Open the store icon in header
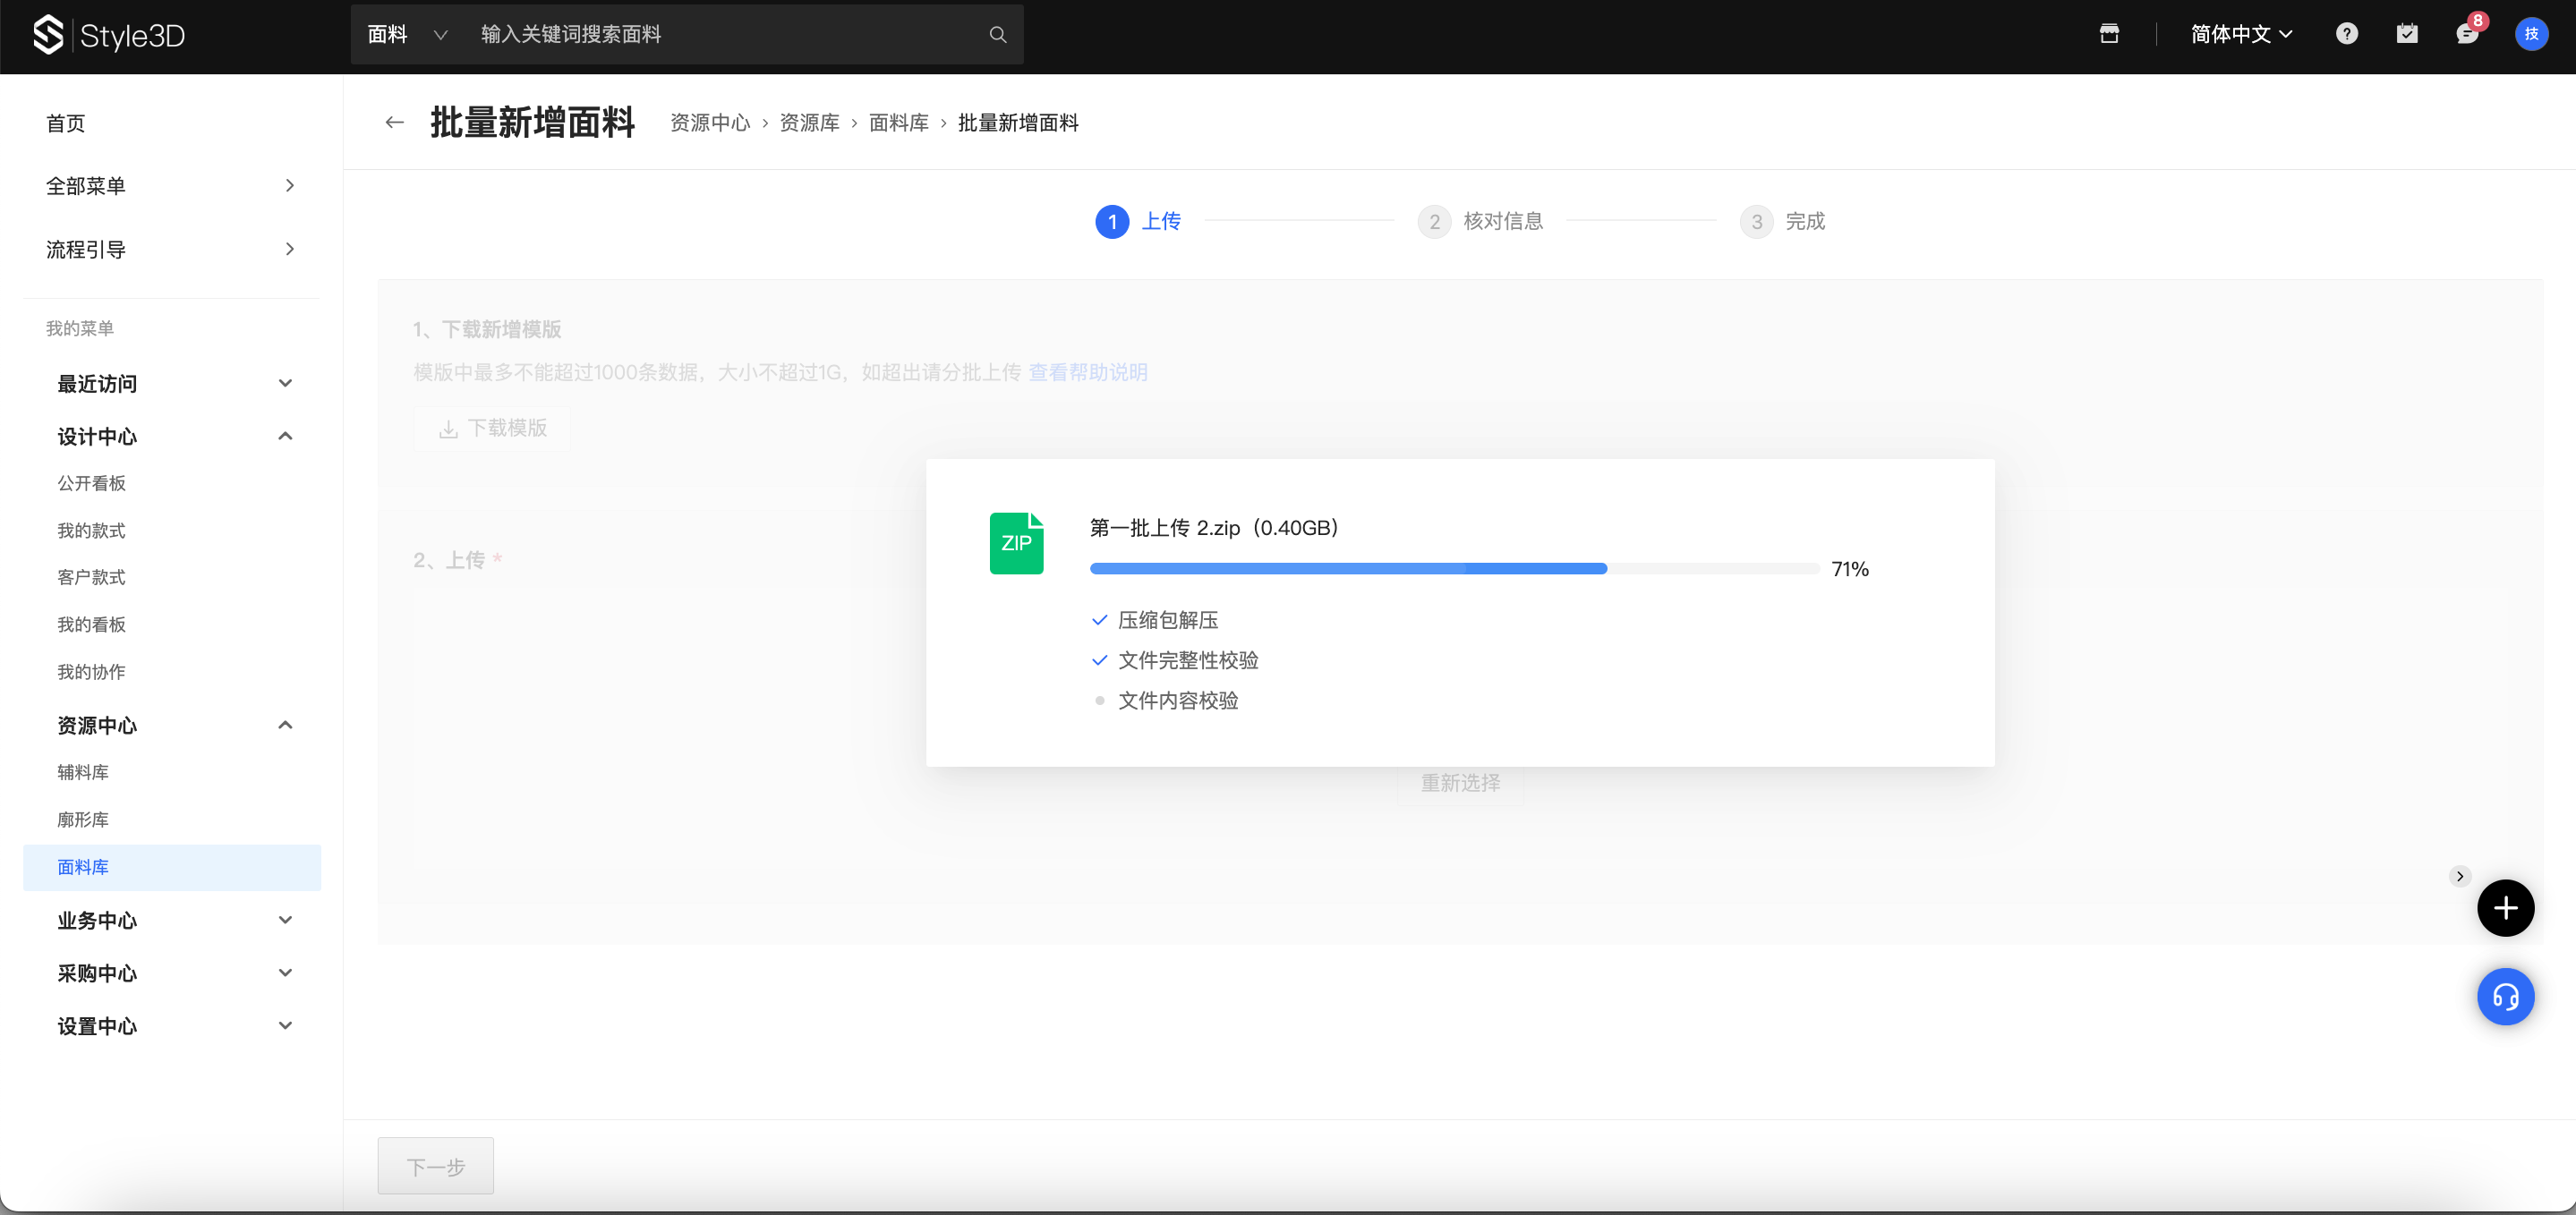 [x=2109, y=34]
